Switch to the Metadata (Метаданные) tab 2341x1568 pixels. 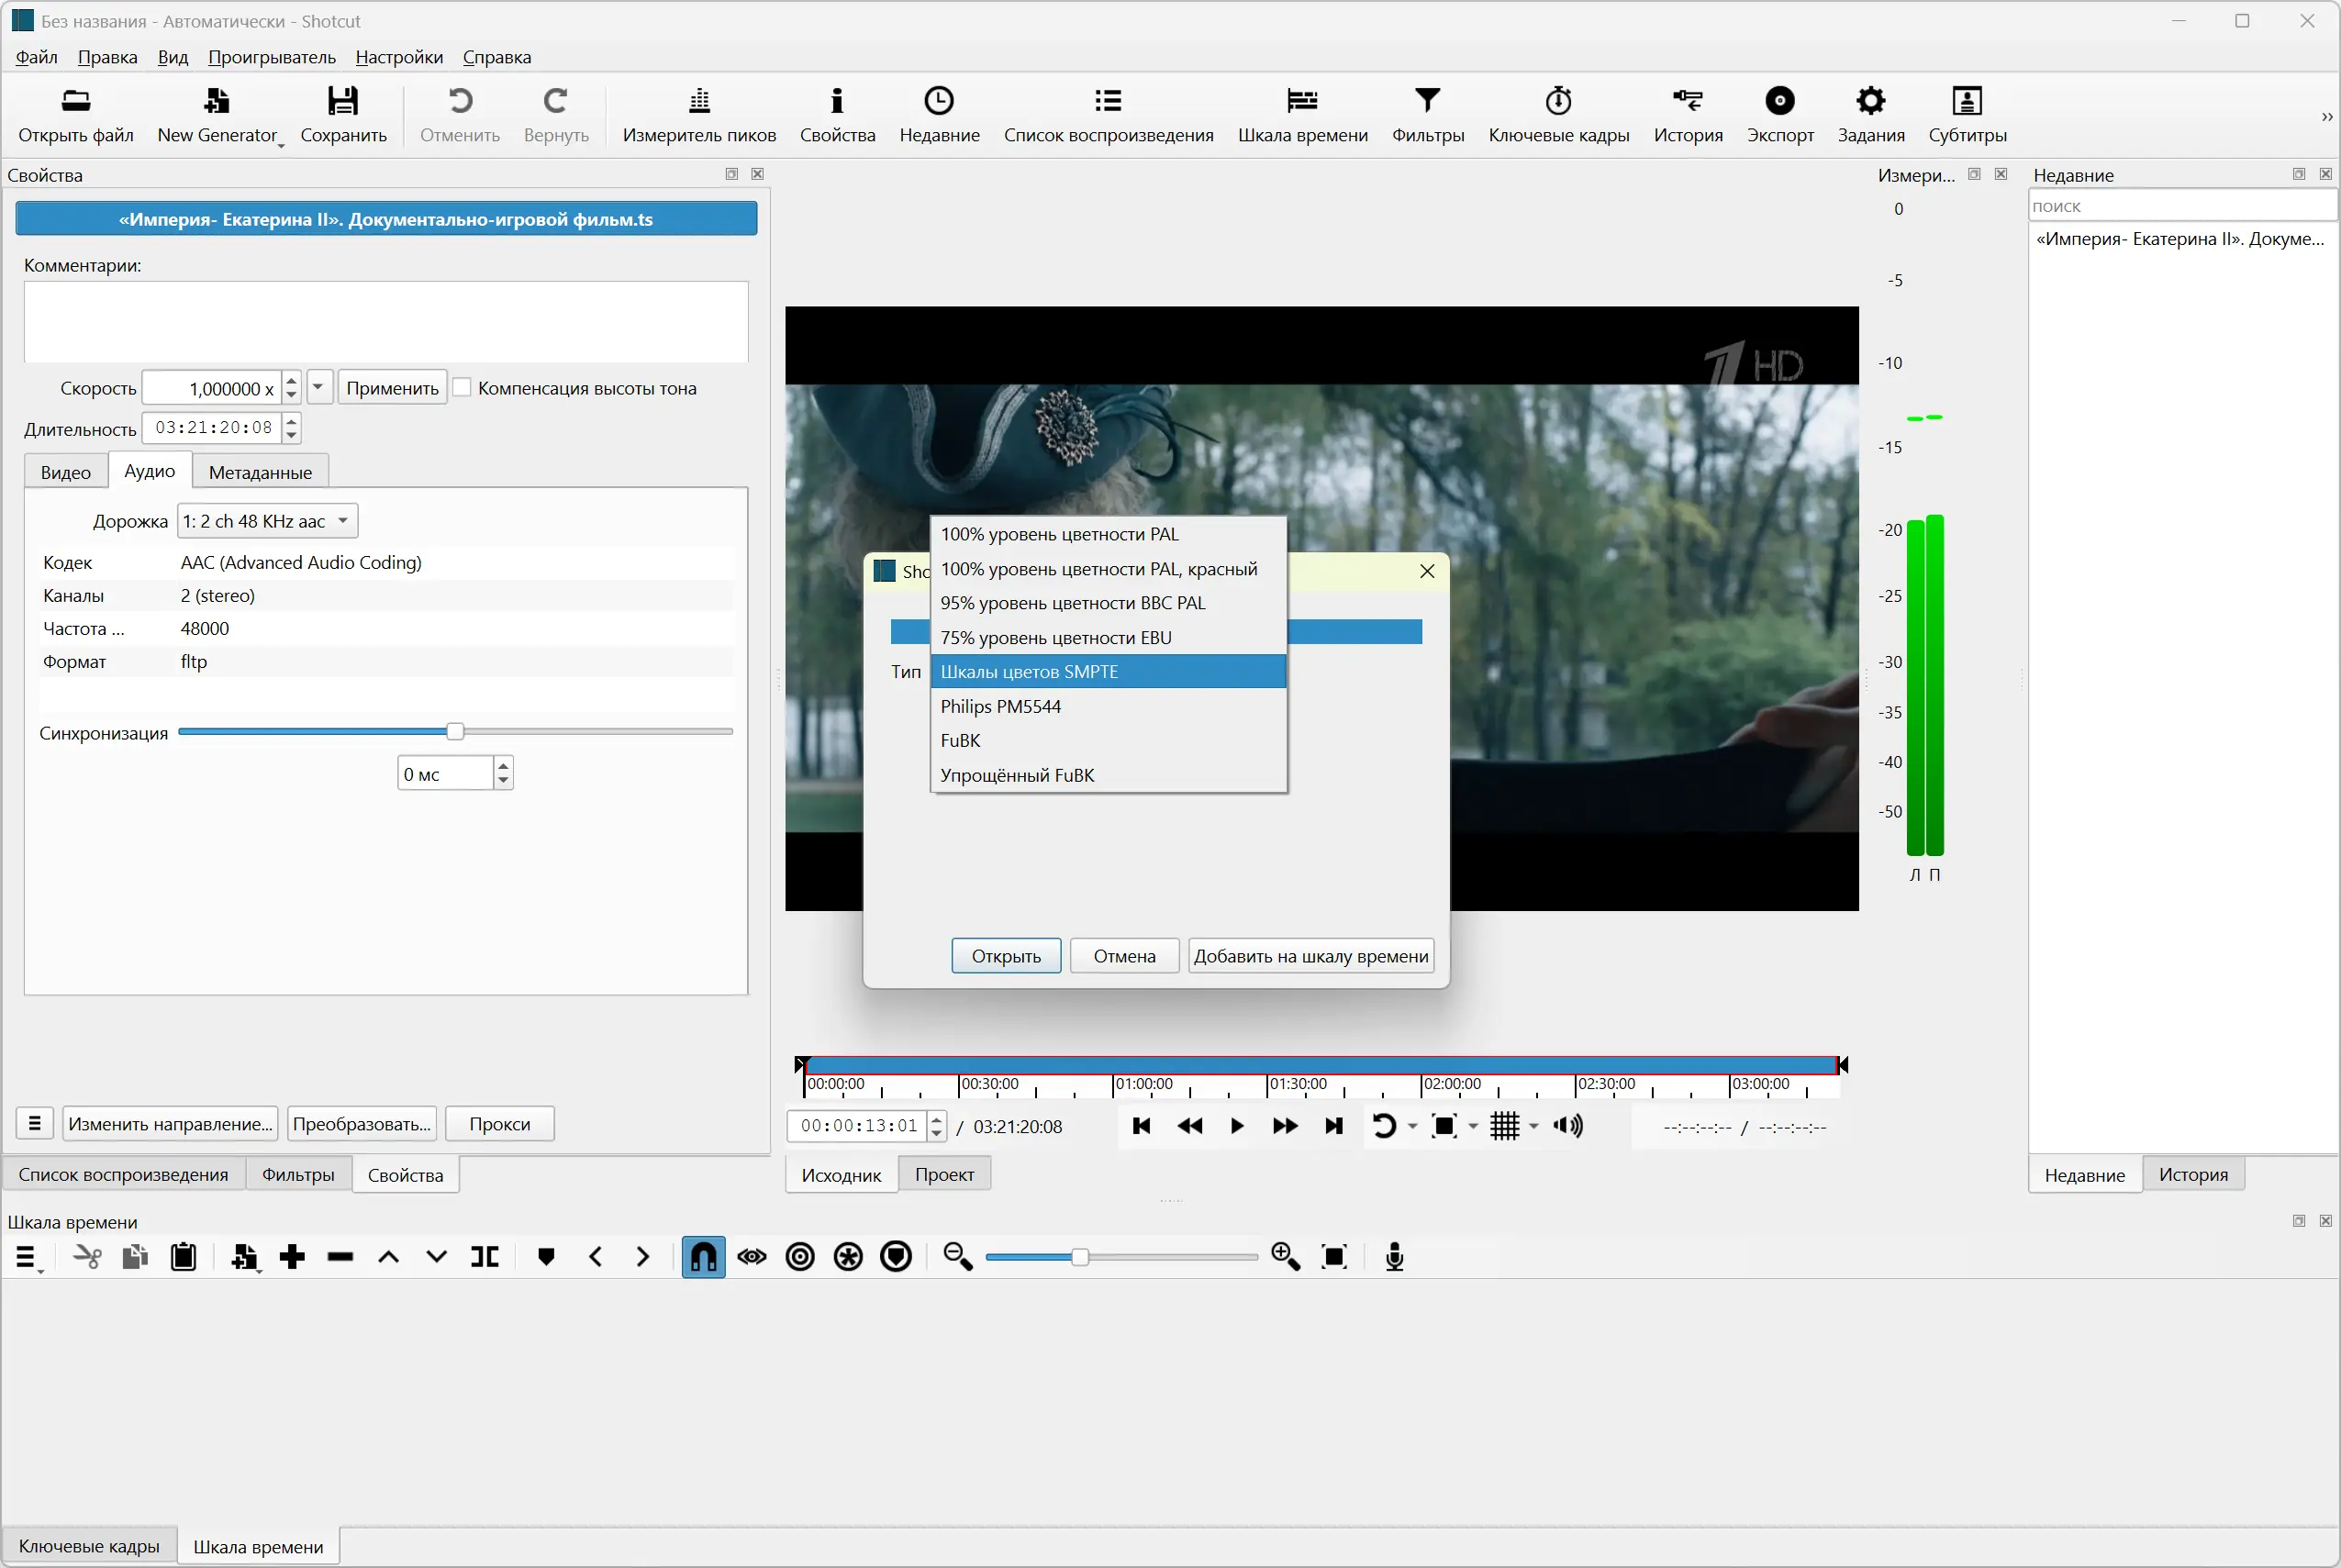[260, 472]
